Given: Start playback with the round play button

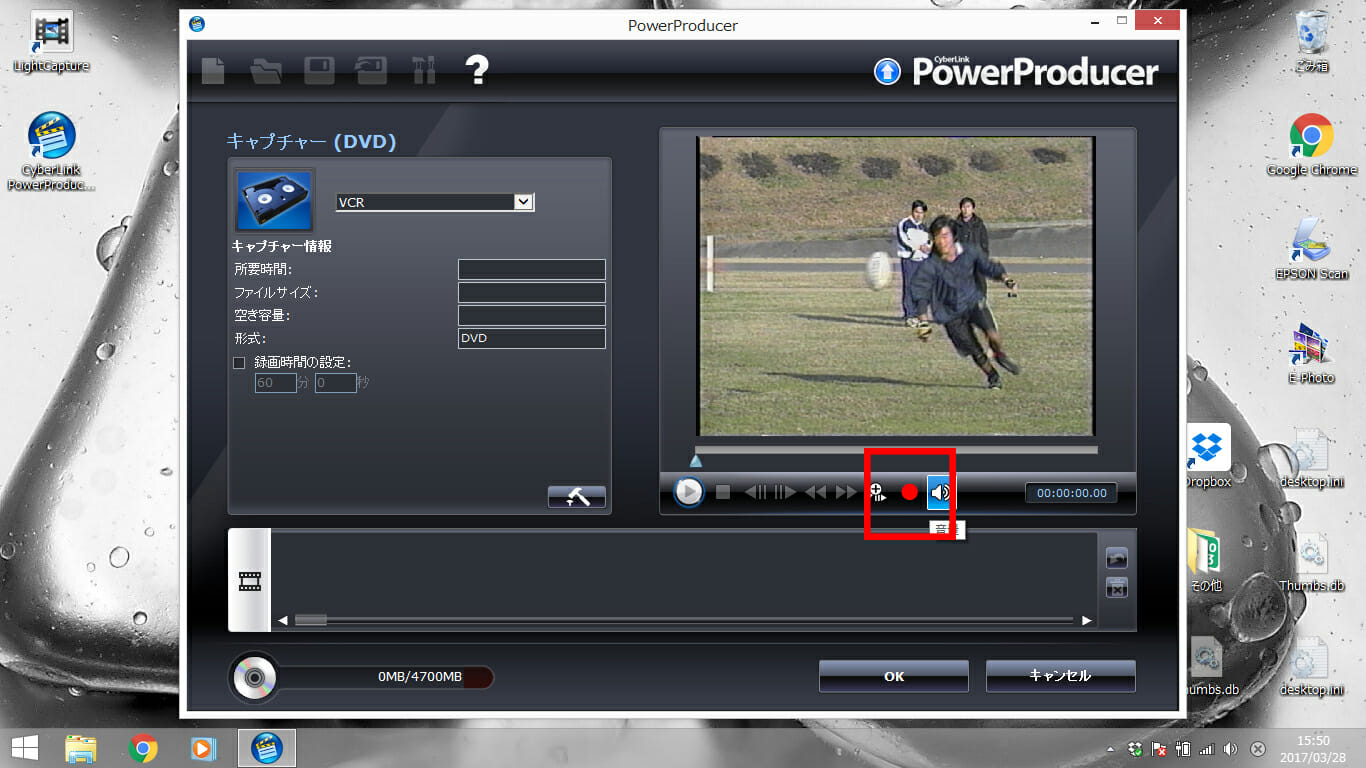Looking at the screenshot, I should pyautogui.click(x=688, y=492).
